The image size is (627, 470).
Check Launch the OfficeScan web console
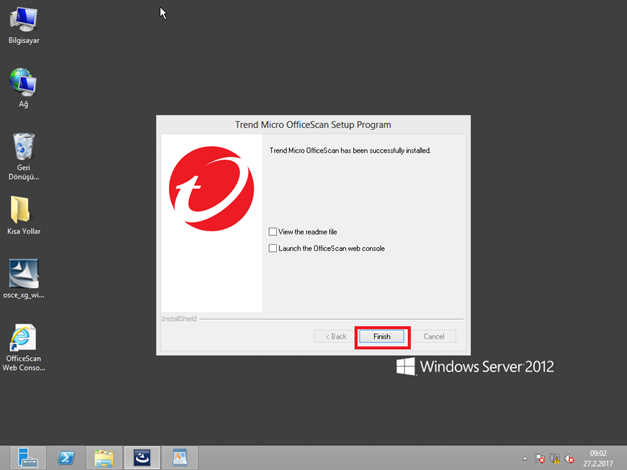pyautogui.click(x=273, y=248)
